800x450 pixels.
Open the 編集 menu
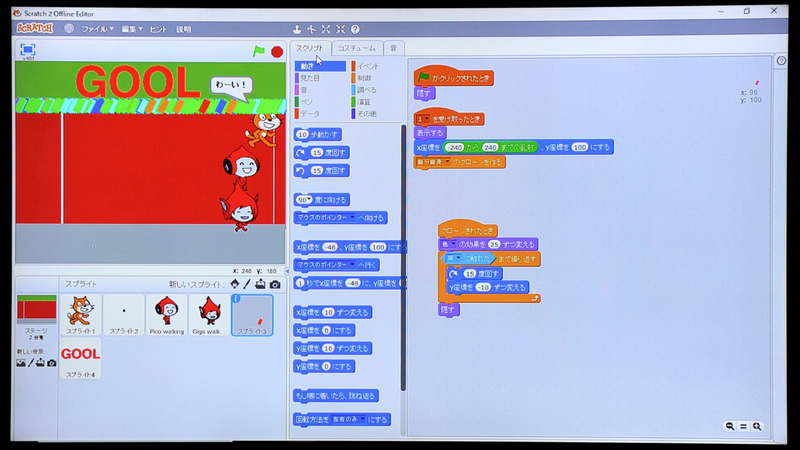point(132,29)
